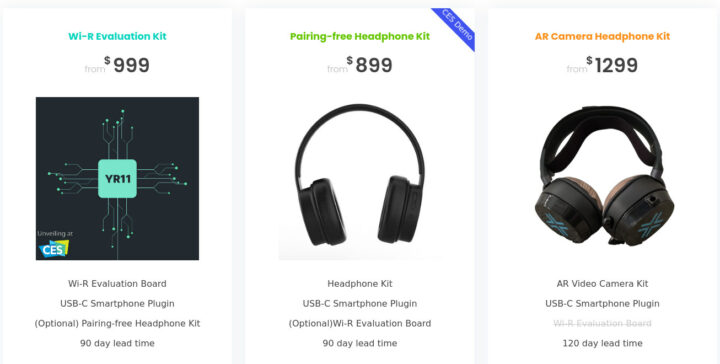720x364 pixels.
Task: Click (Optional)Wi-R Evaluation Board line
Action: (360, 323)
